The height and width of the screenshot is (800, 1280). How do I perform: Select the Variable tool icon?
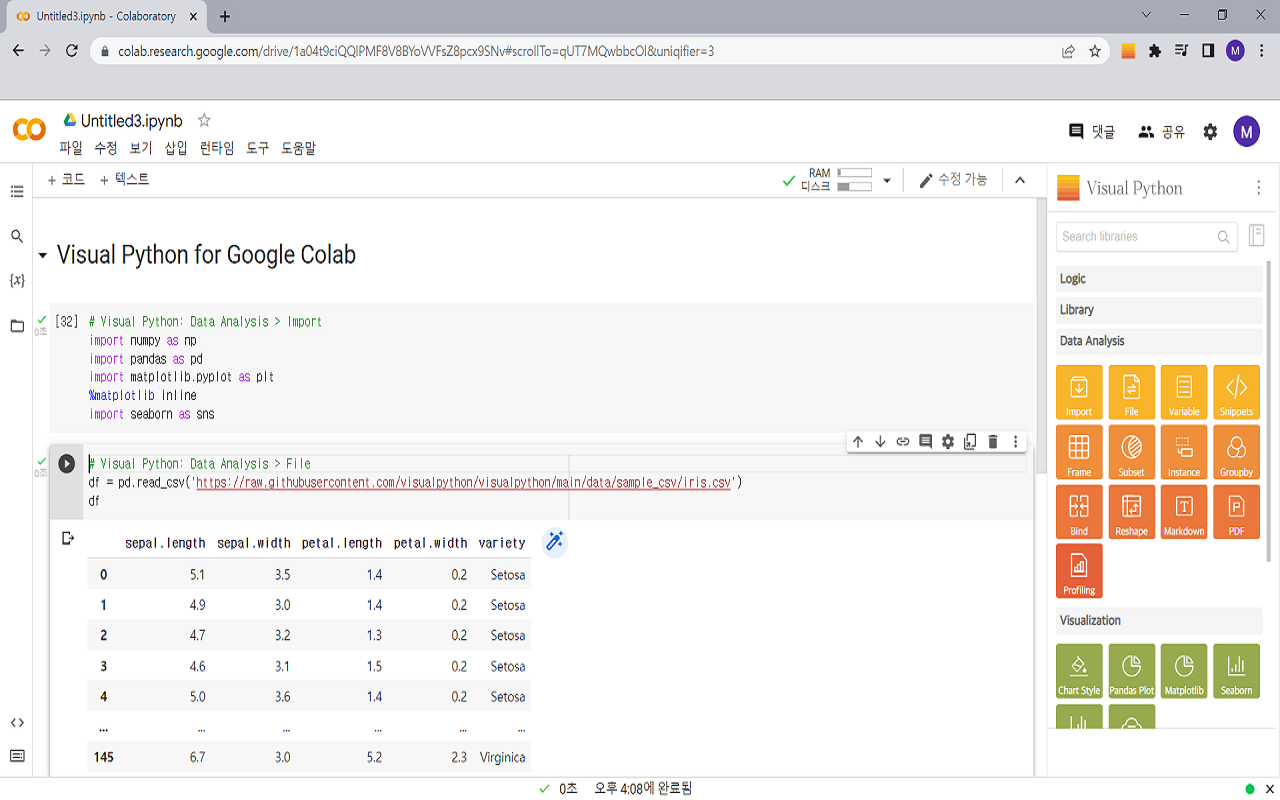point(1184,392)
